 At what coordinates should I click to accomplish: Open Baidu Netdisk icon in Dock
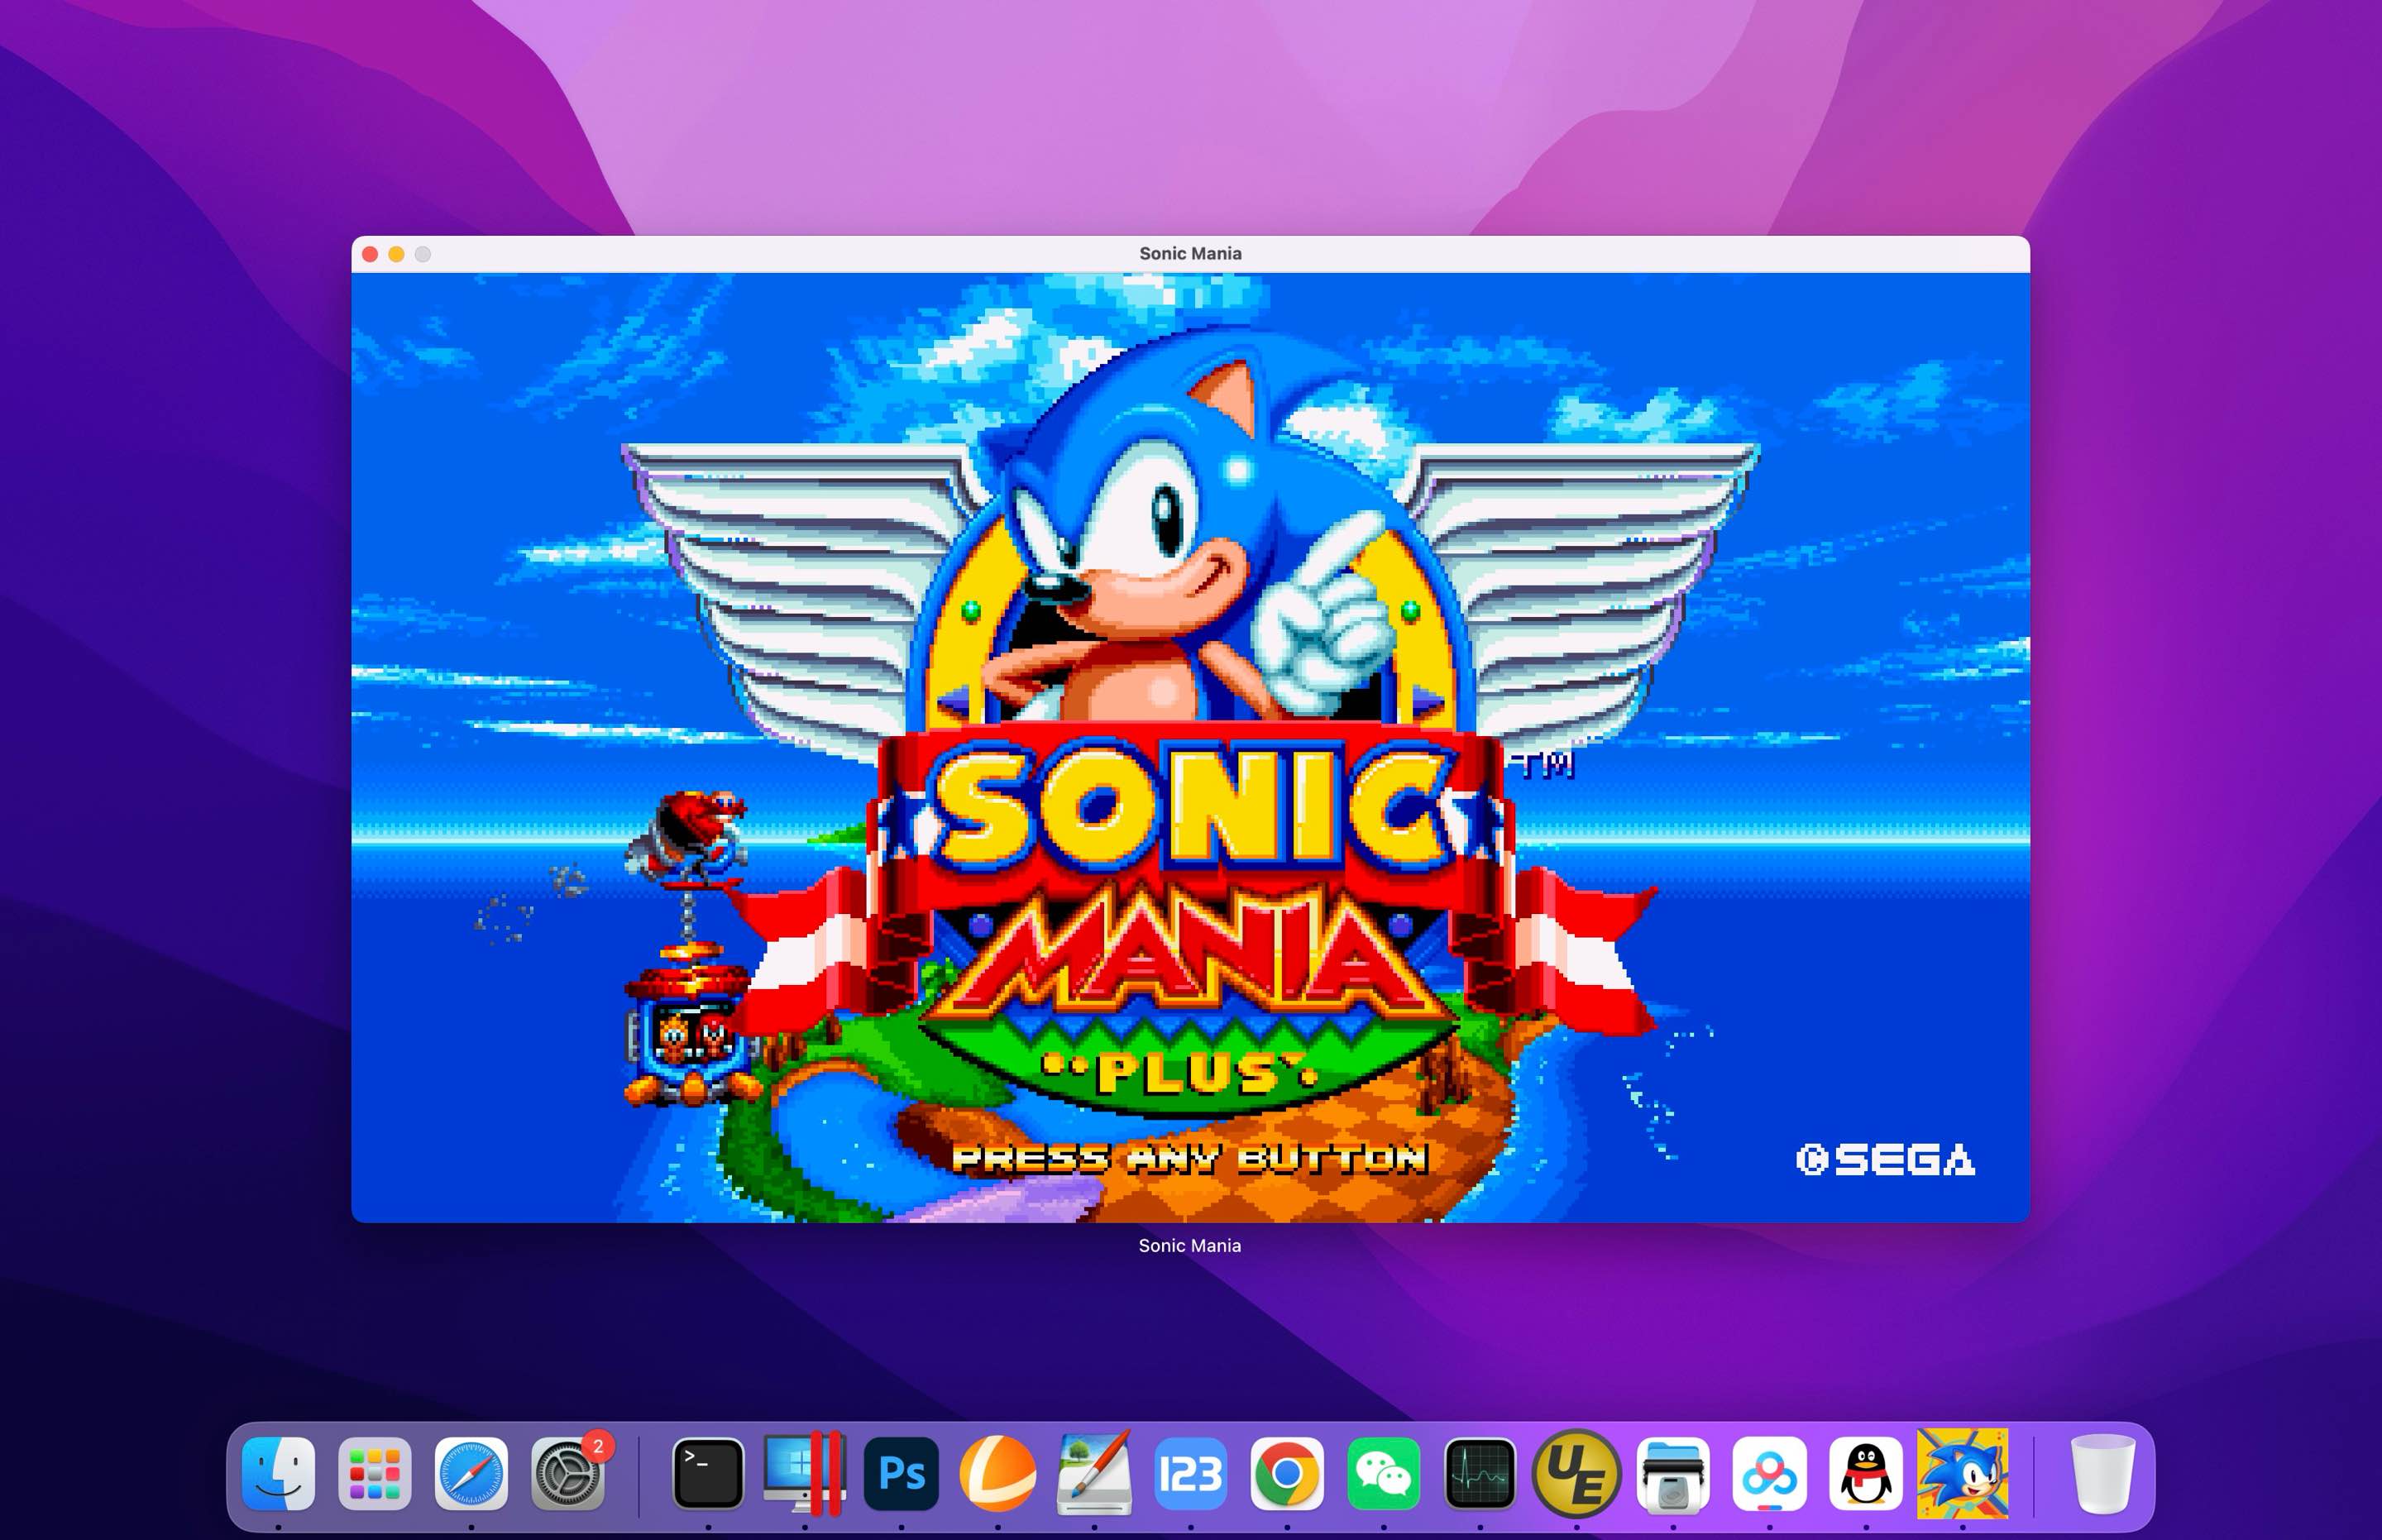pyautogui.click(x=1769, y=1473)
